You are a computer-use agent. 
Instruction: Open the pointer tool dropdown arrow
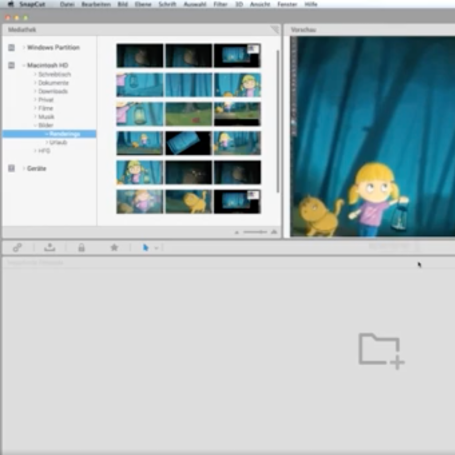156,248
